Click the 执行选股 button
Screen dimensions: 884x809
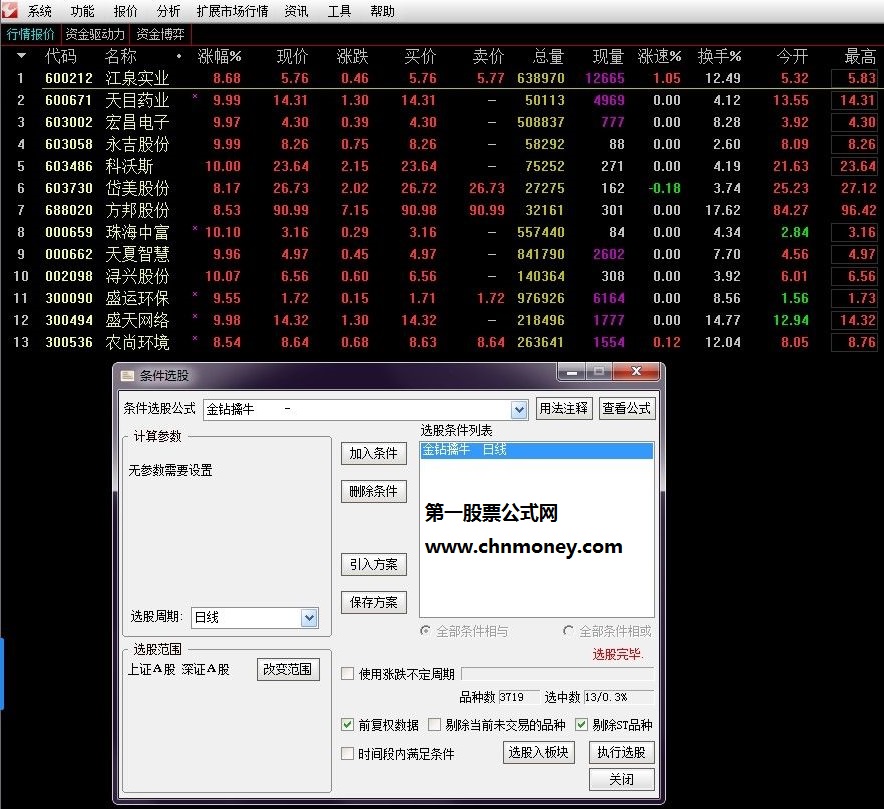click(x=622, y=753)
